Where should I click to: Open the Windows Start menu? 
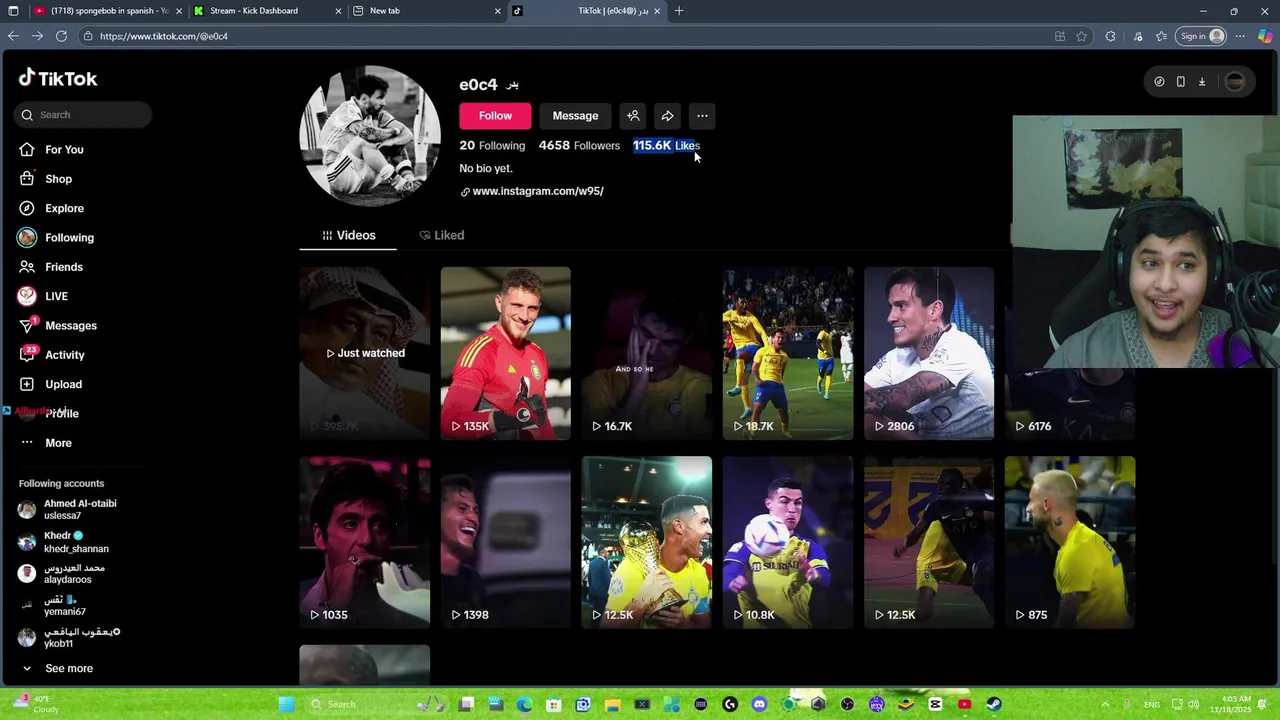286,704
